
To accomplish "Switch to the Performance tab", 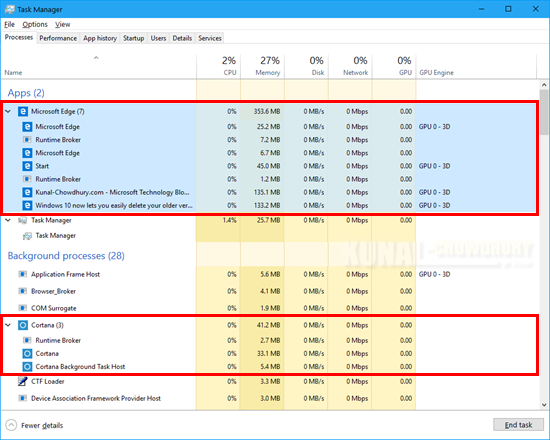I will point(58,38).
